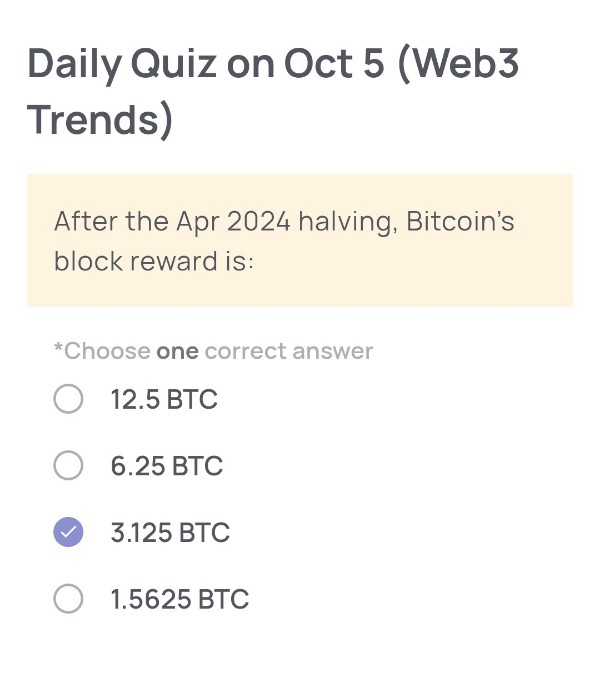Click the asterisk before "Choose"
The height and width of the screenshot is (673, 600).
coord(58,349)
